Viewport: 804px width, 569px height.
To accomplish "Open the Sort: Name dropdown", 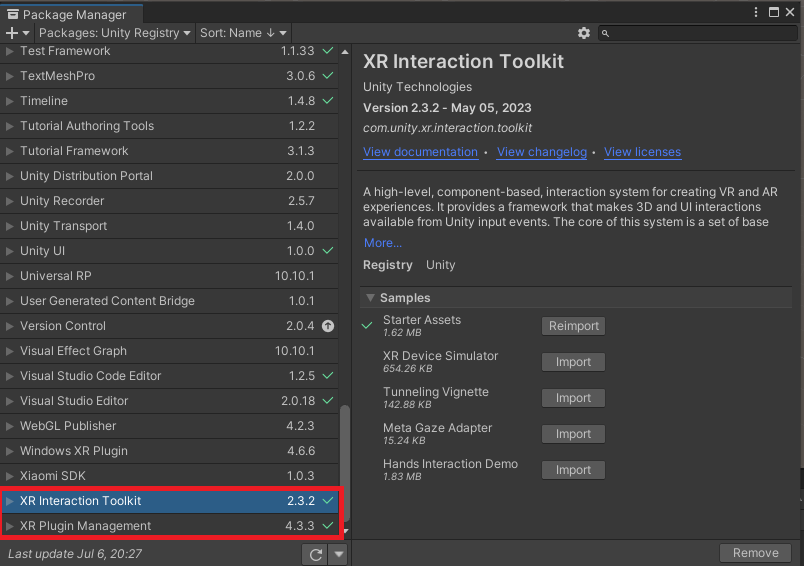I will coord(243,33).
